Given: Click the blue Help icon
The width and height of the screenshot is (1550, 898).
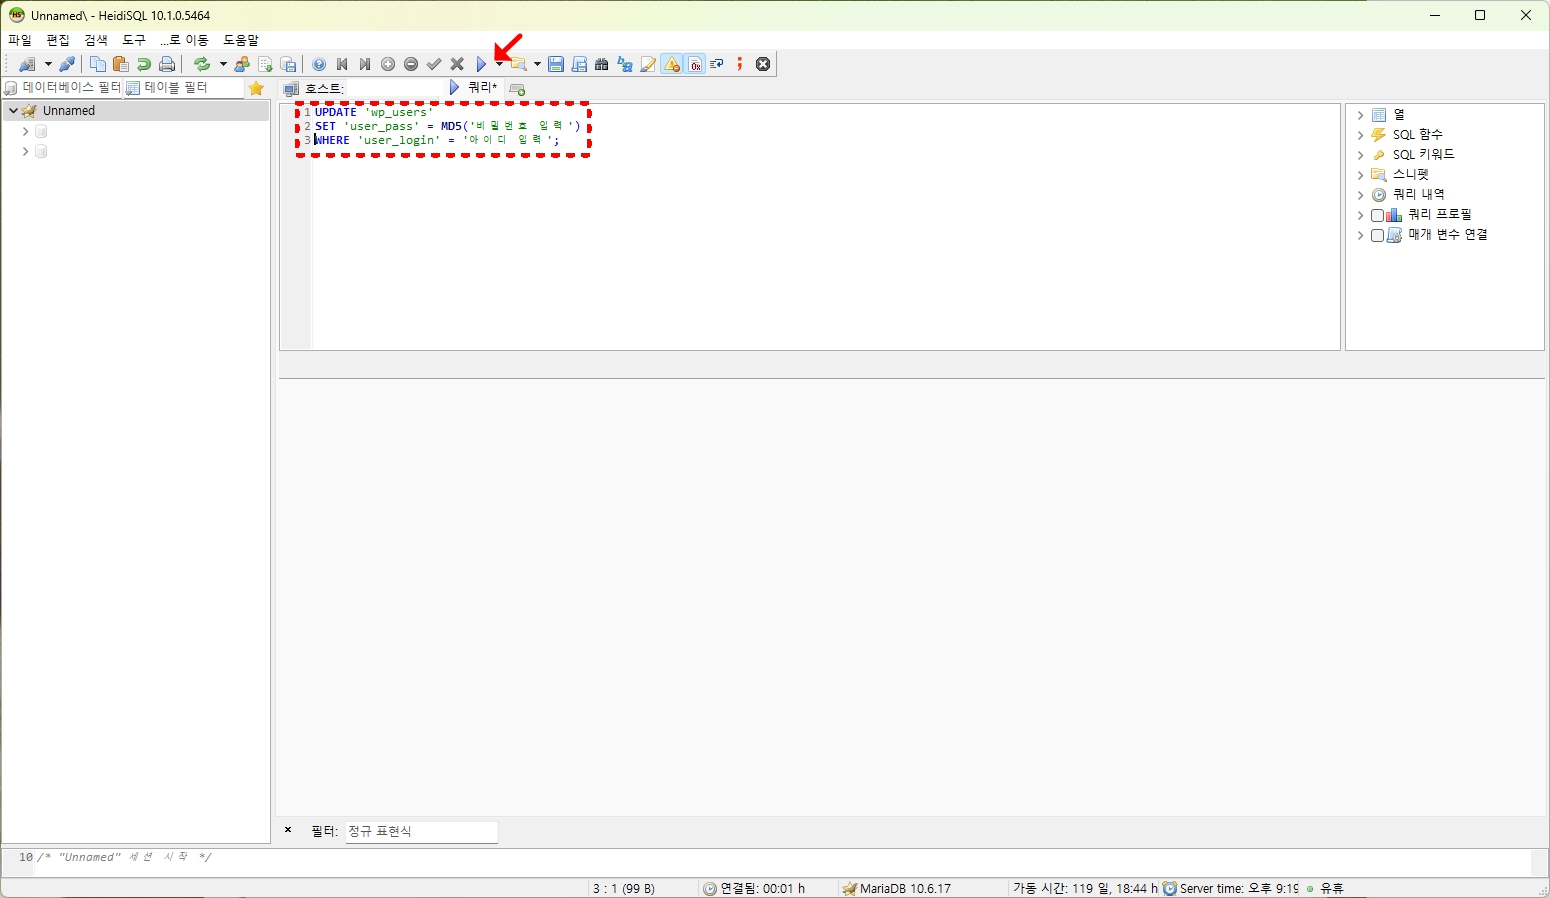Looking at the screenshot, I should (x=319, y=64).
